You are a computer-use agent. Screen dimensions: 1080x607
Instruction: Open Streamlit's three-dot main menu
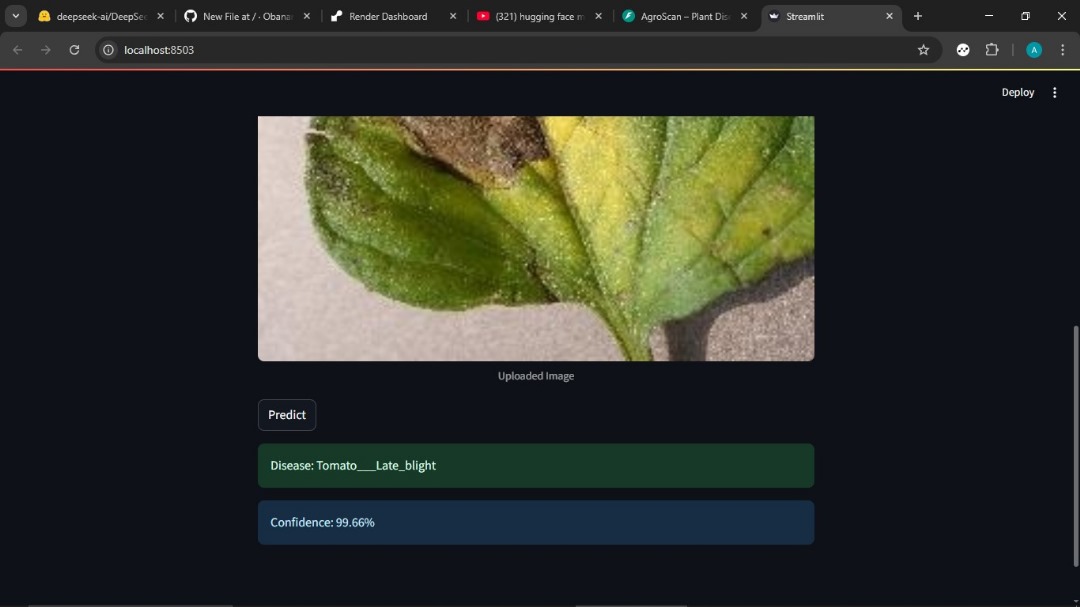point(1055,92)
